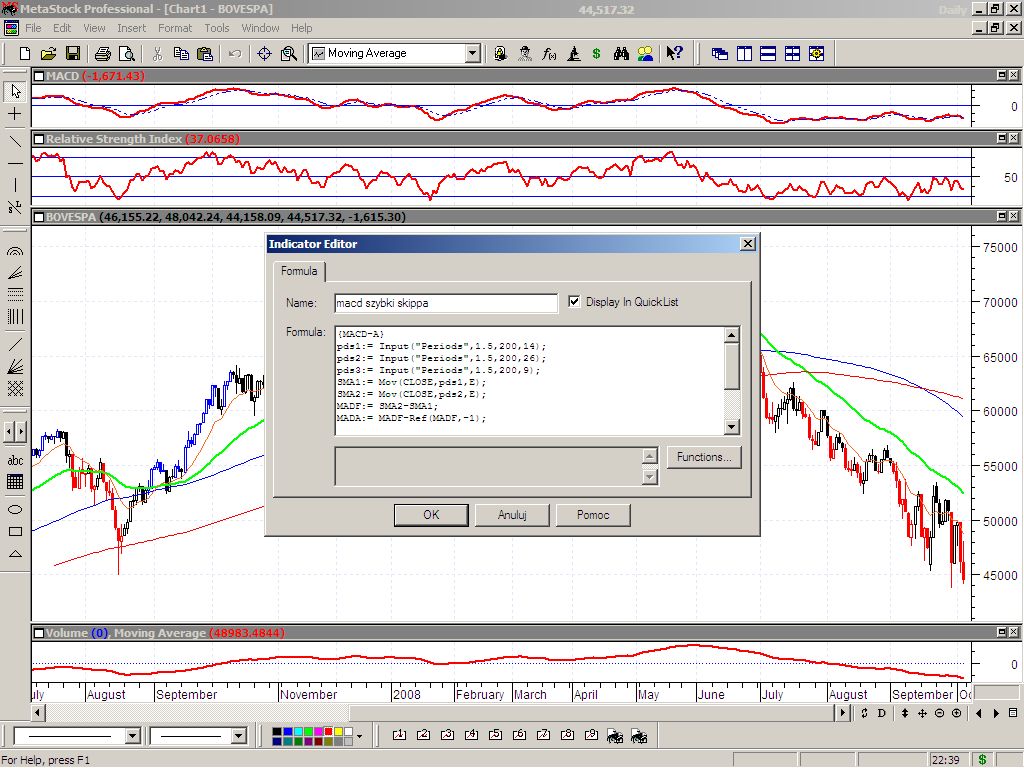Screen dimensions: 1024x768
Task: Open the color palette dropdown arrow
Action: (359, 736)
